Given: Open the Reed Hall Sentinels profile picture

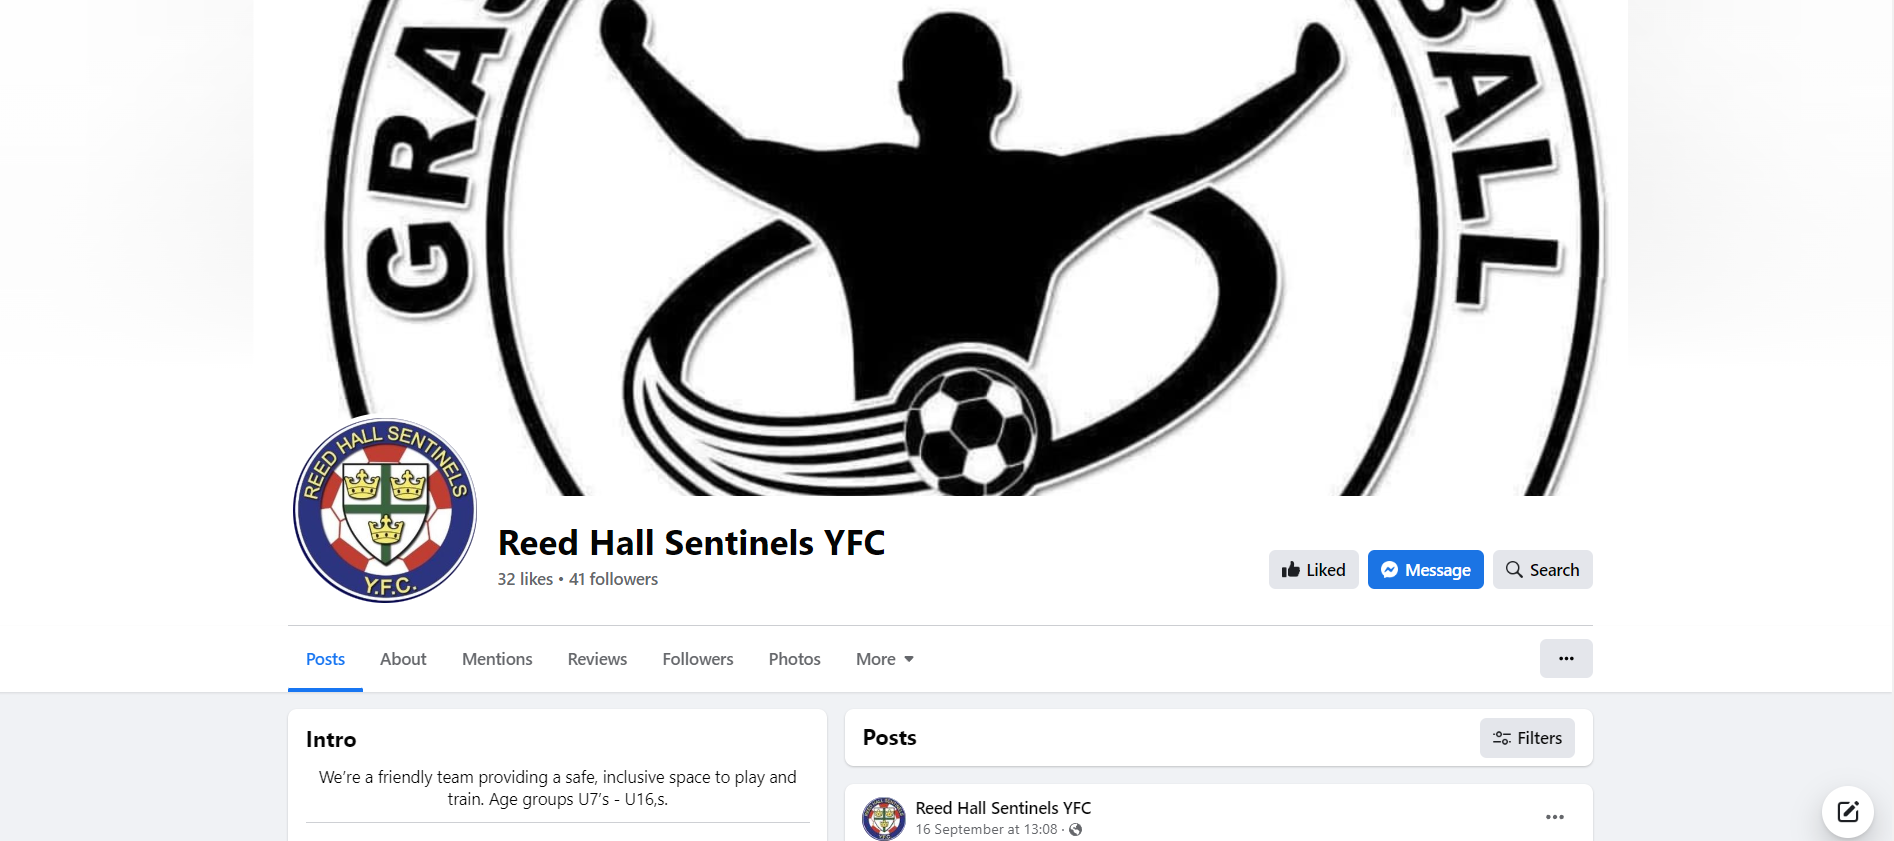Looking at the screenshot, I should click(x=385, y=510).
